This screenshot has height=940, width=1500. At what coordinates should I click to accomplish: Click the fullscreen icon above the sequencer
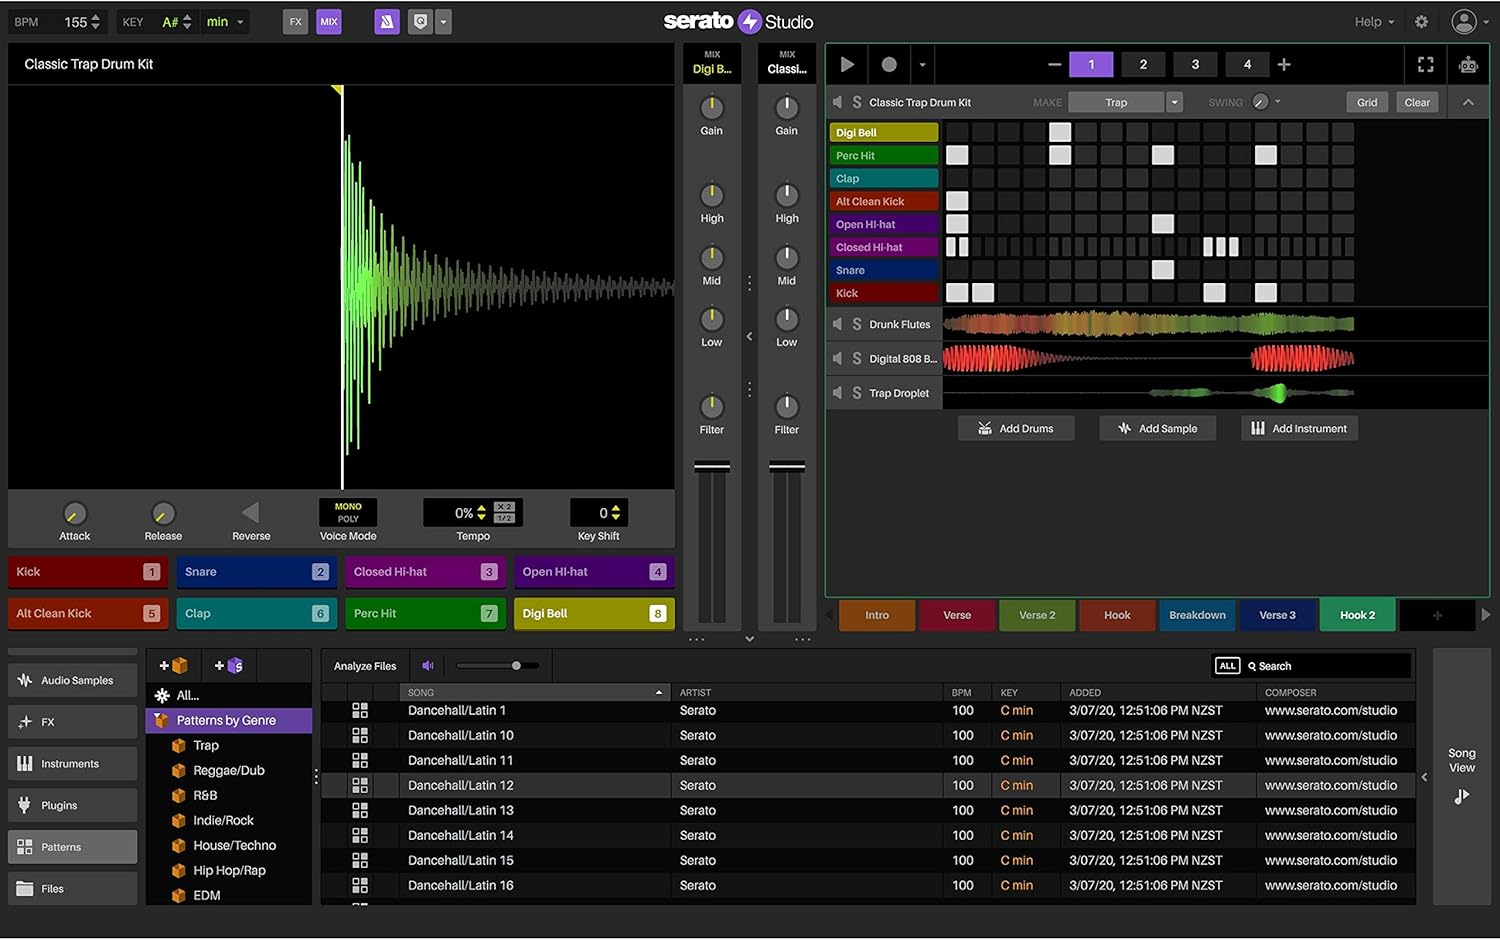click(1425, 64)
